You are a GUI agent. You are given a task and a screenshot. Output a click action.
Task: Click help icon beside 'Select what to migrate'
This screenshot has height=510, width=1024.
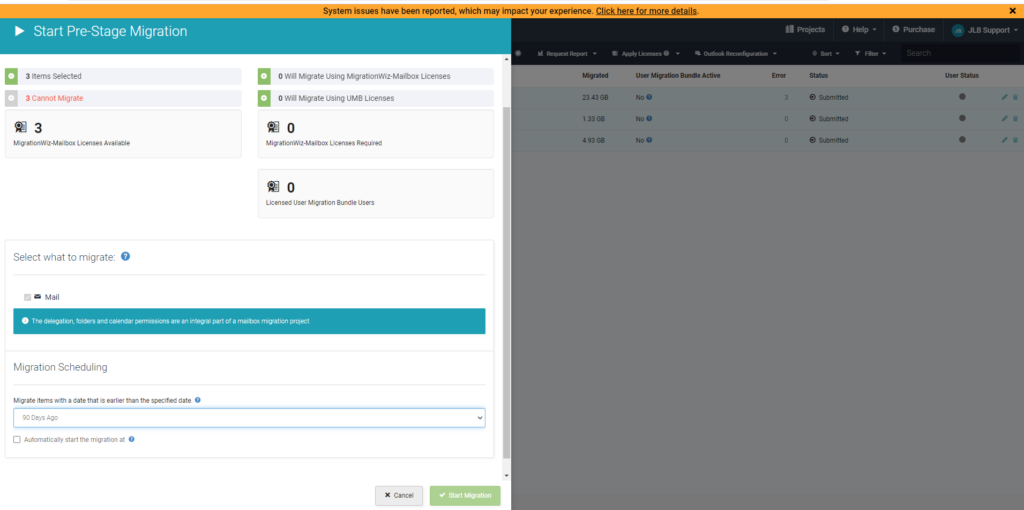[x=125, y=257]
